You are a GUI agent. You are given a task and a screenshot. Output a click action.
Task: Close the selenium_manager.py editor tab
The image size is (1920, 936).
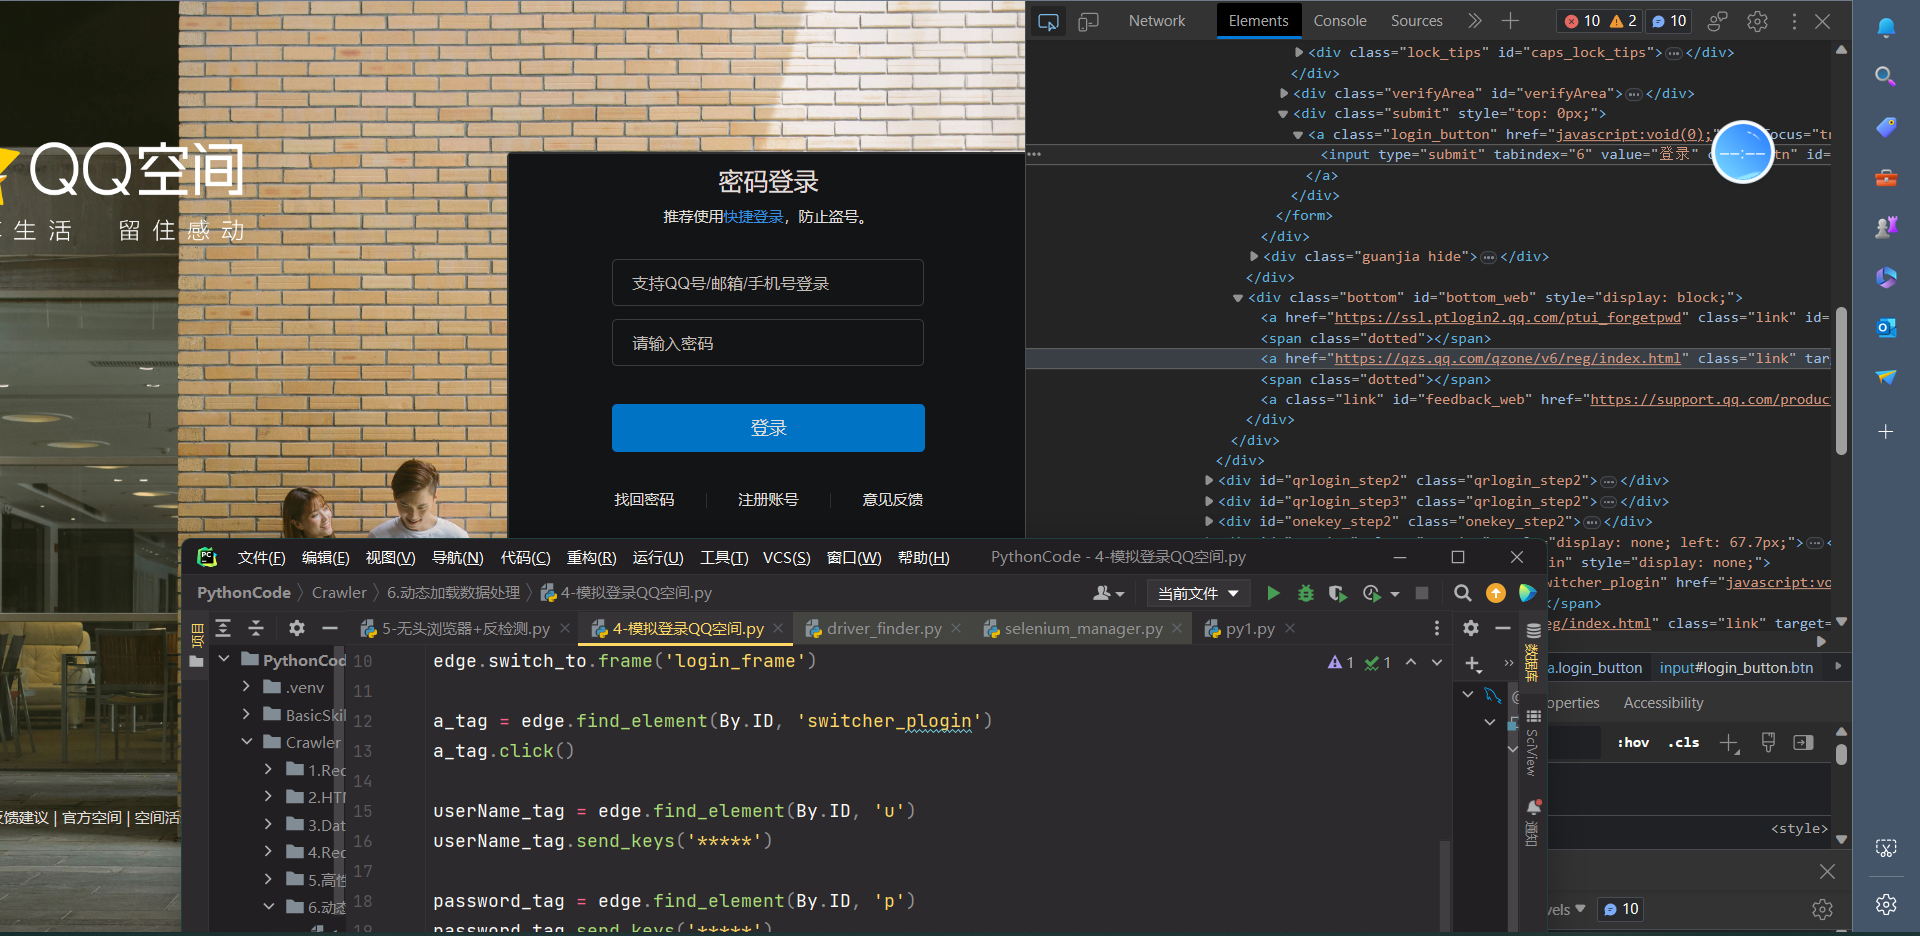(1177, 628)
